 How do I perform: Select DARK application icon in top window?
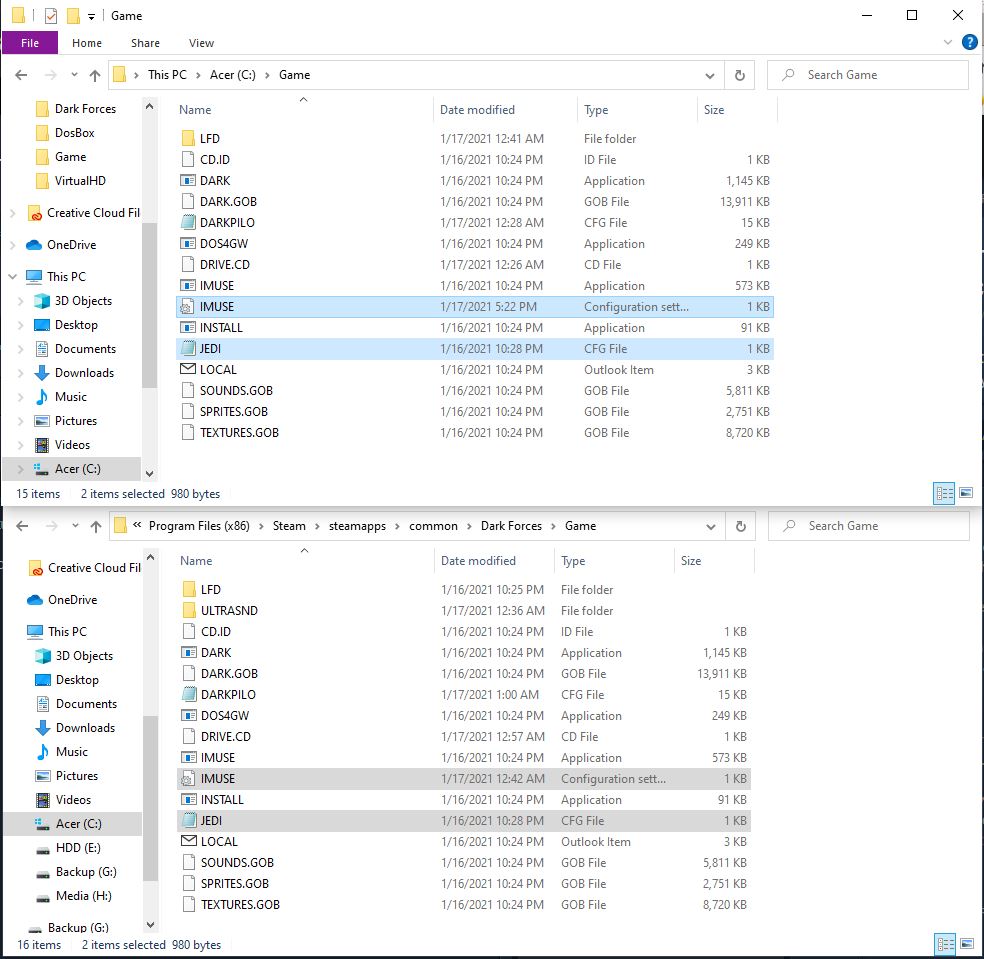(188, 181)
